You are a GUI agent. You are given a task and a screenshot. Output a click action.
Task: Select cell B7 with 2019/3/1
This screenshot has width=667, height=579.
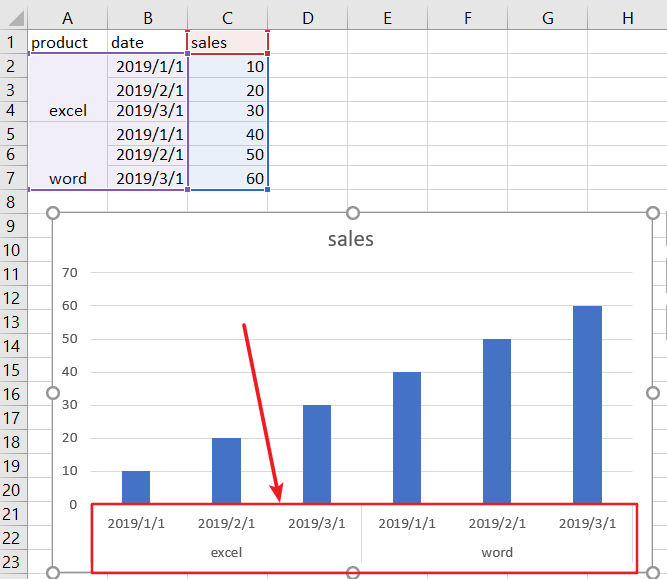147,178
